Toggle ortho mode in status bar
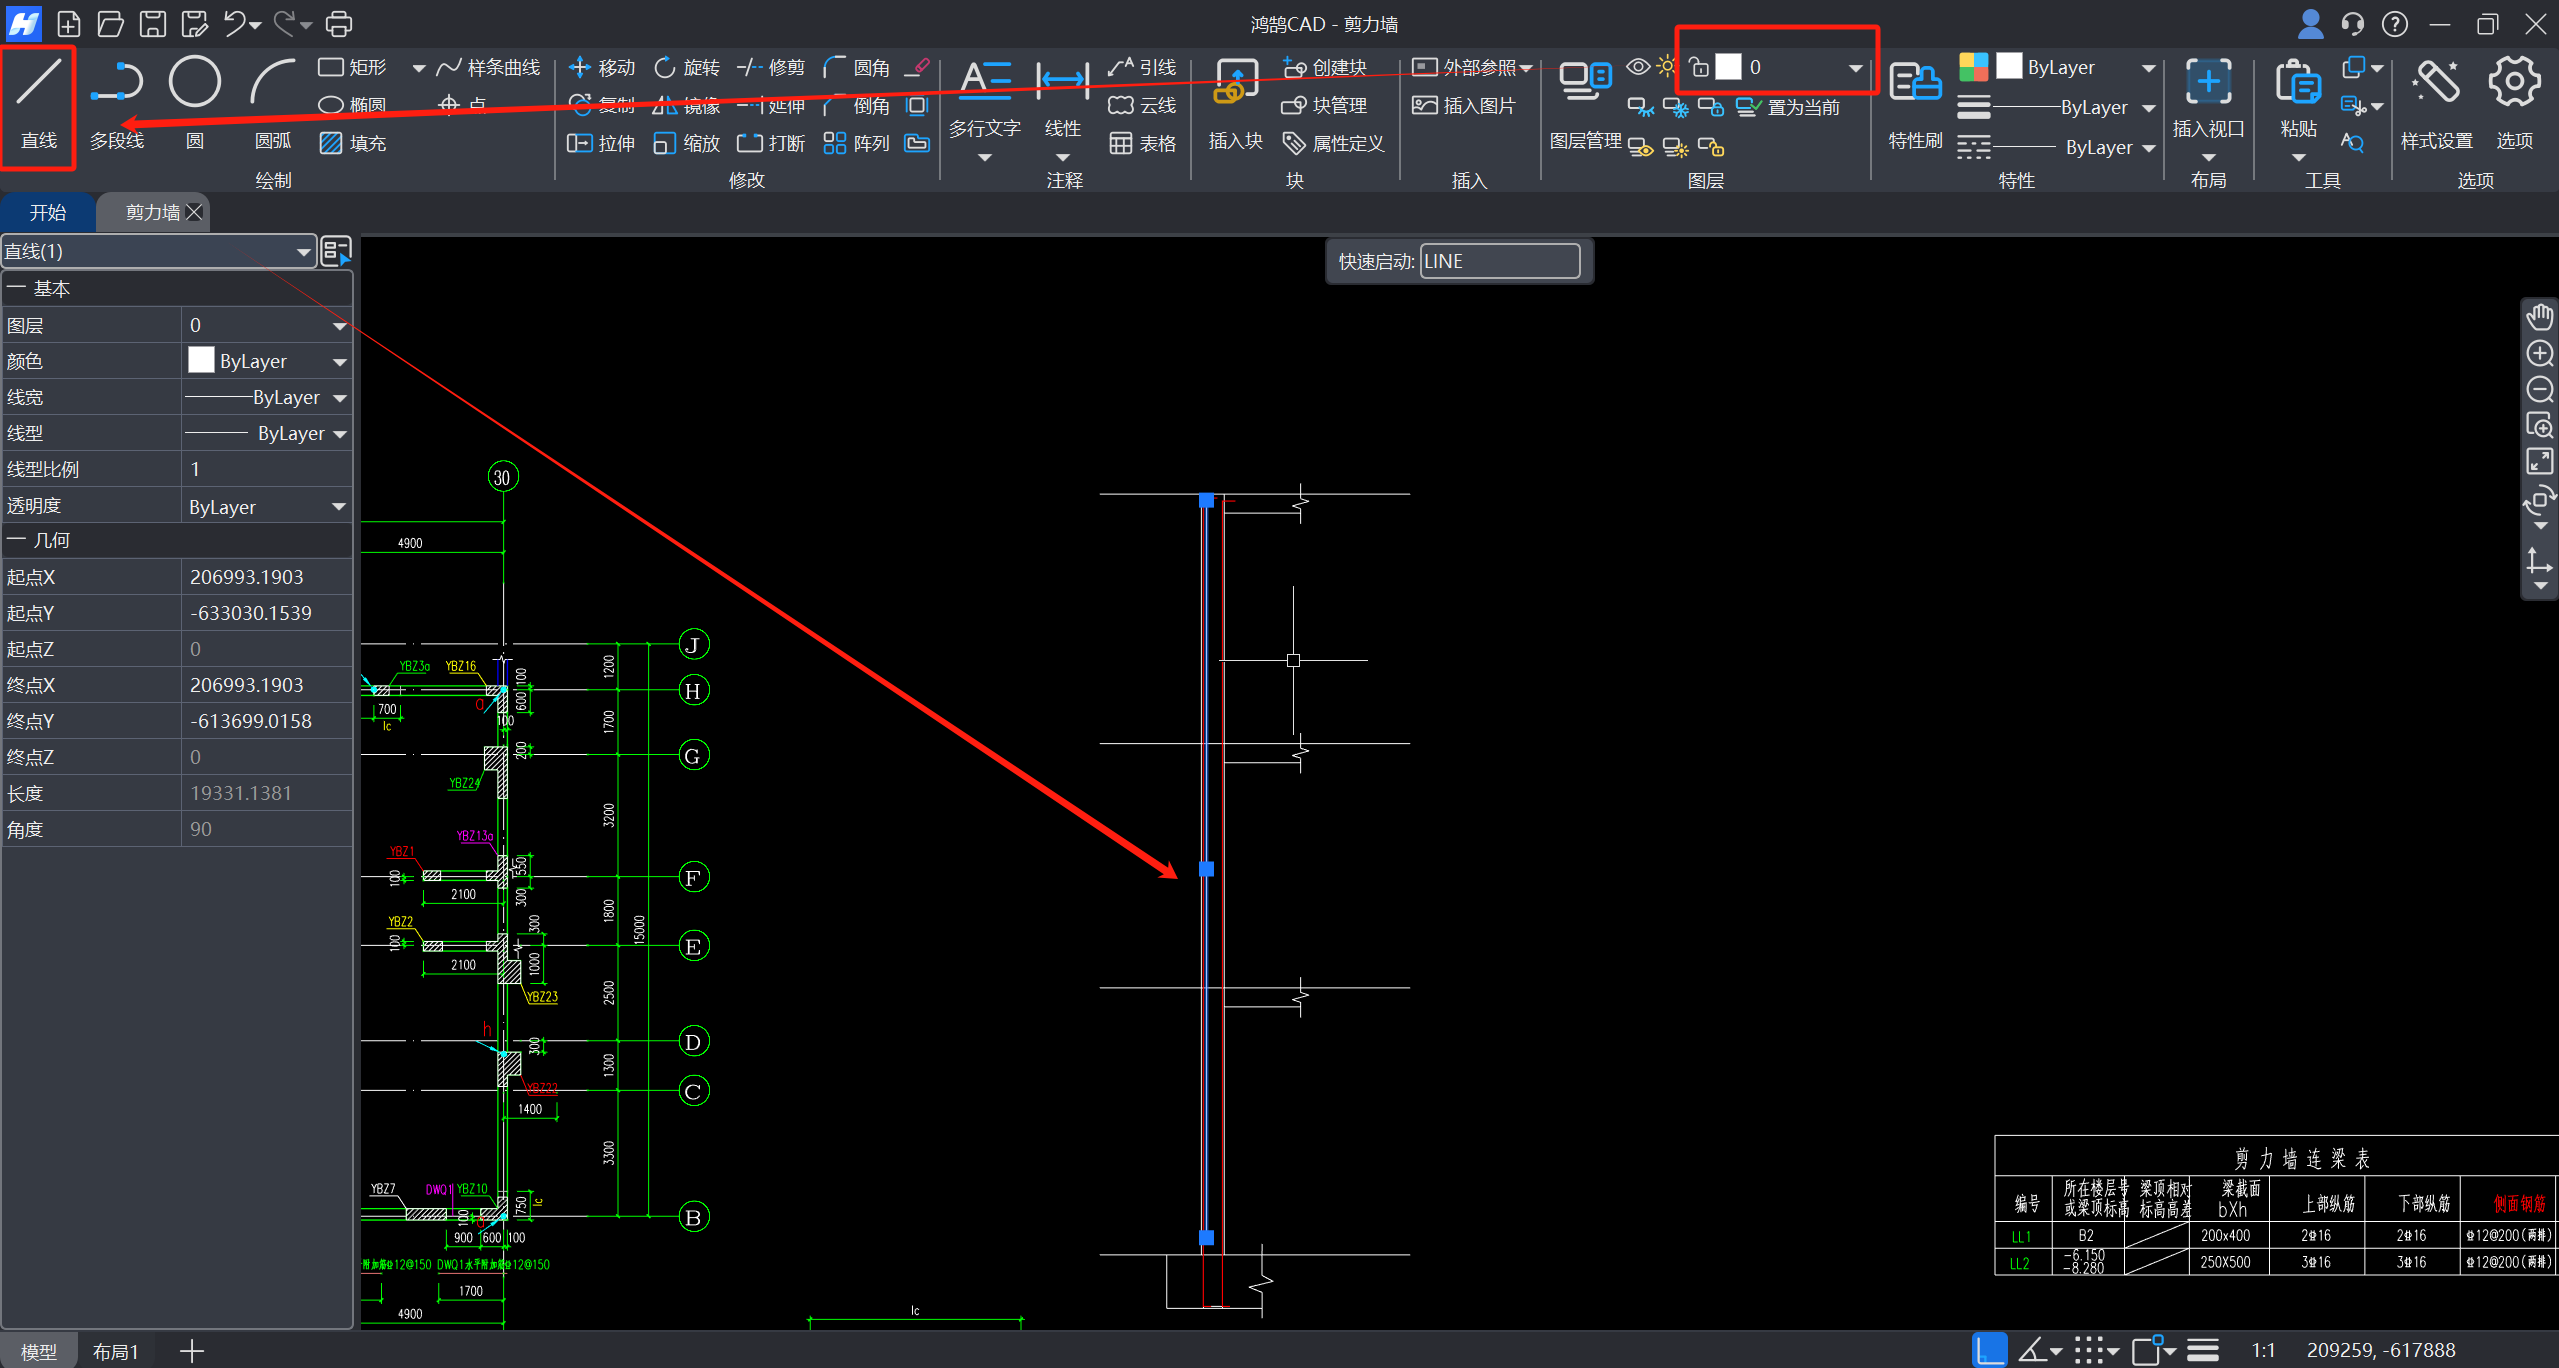 (1989, 1350)
